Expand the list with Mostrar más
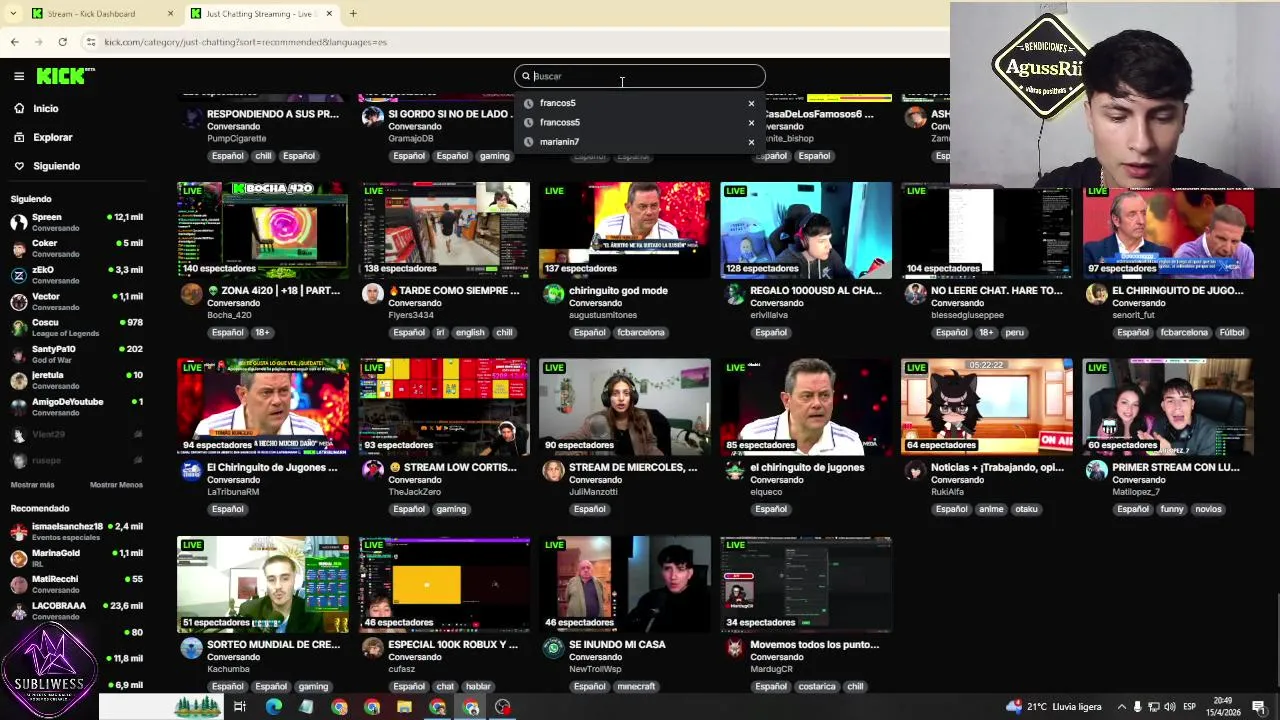This screenshot has height=720, width=1280. (x=33, y=485)
